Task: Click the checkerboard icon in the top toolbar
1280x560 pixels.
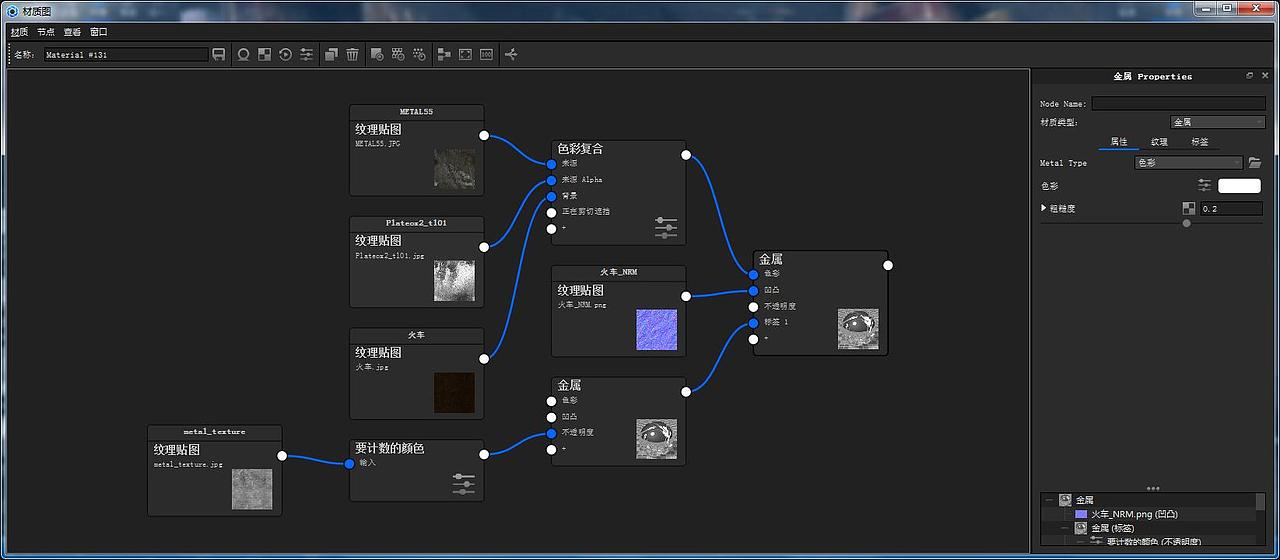Action: pos(265,54)
